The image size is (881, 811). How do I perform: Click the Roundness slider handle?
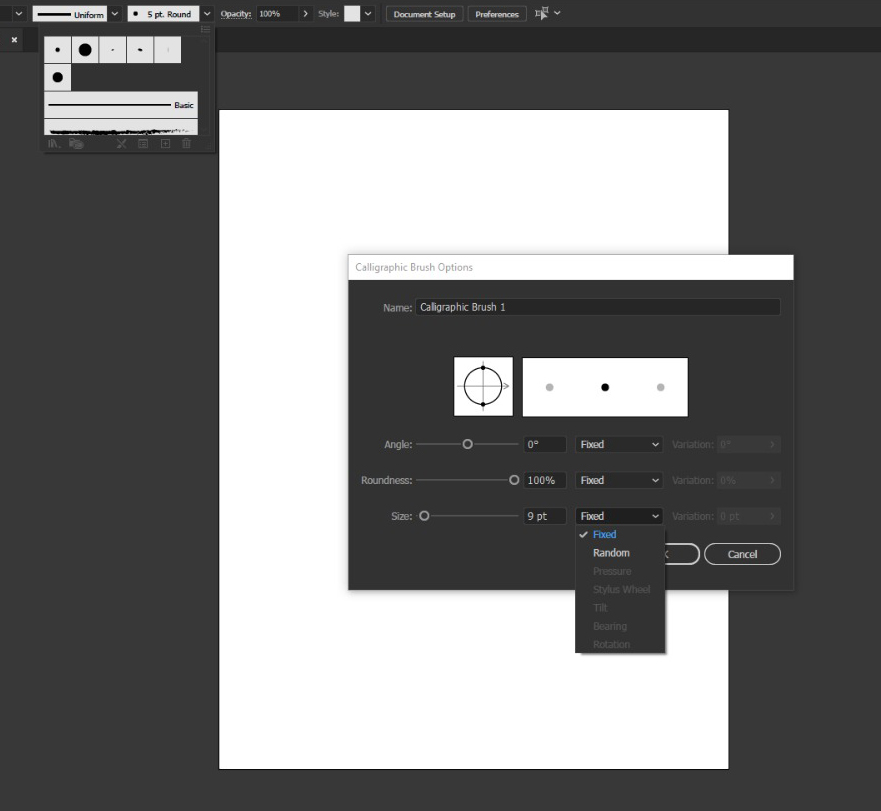pyautogui.click(x=514, y=480)
